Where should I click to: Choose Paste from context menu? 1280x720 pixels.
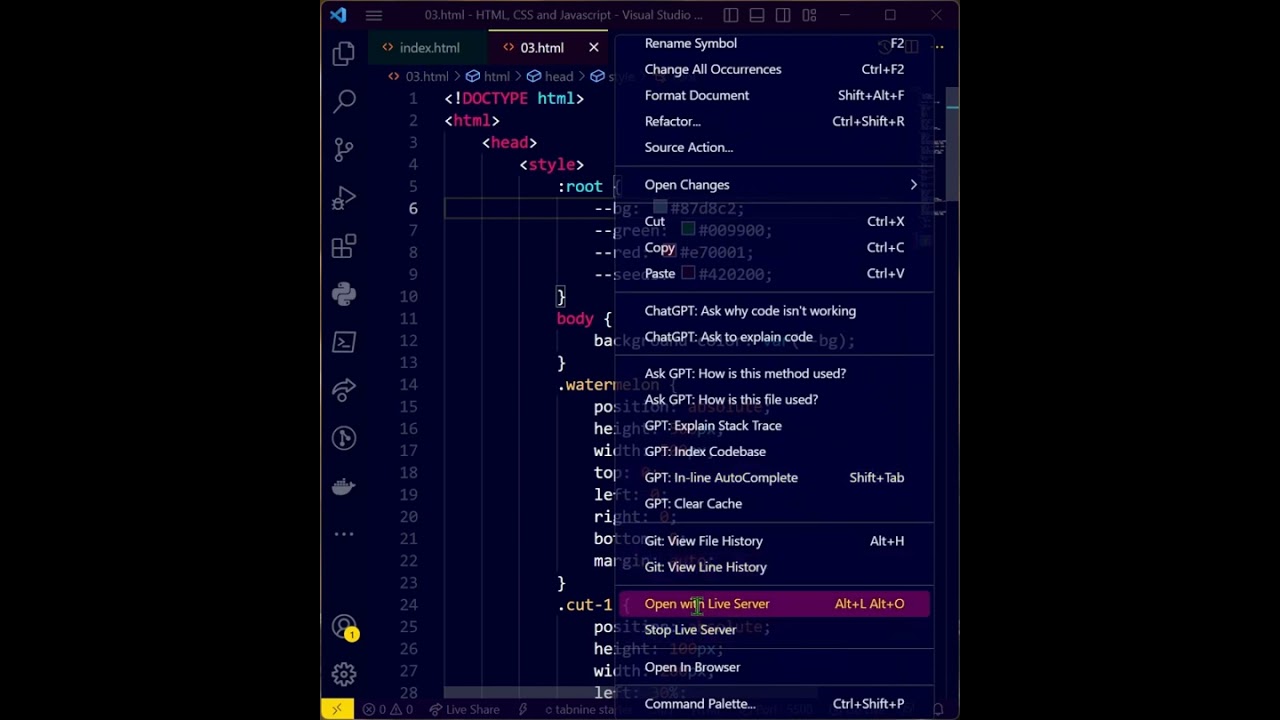click(775, 273)
